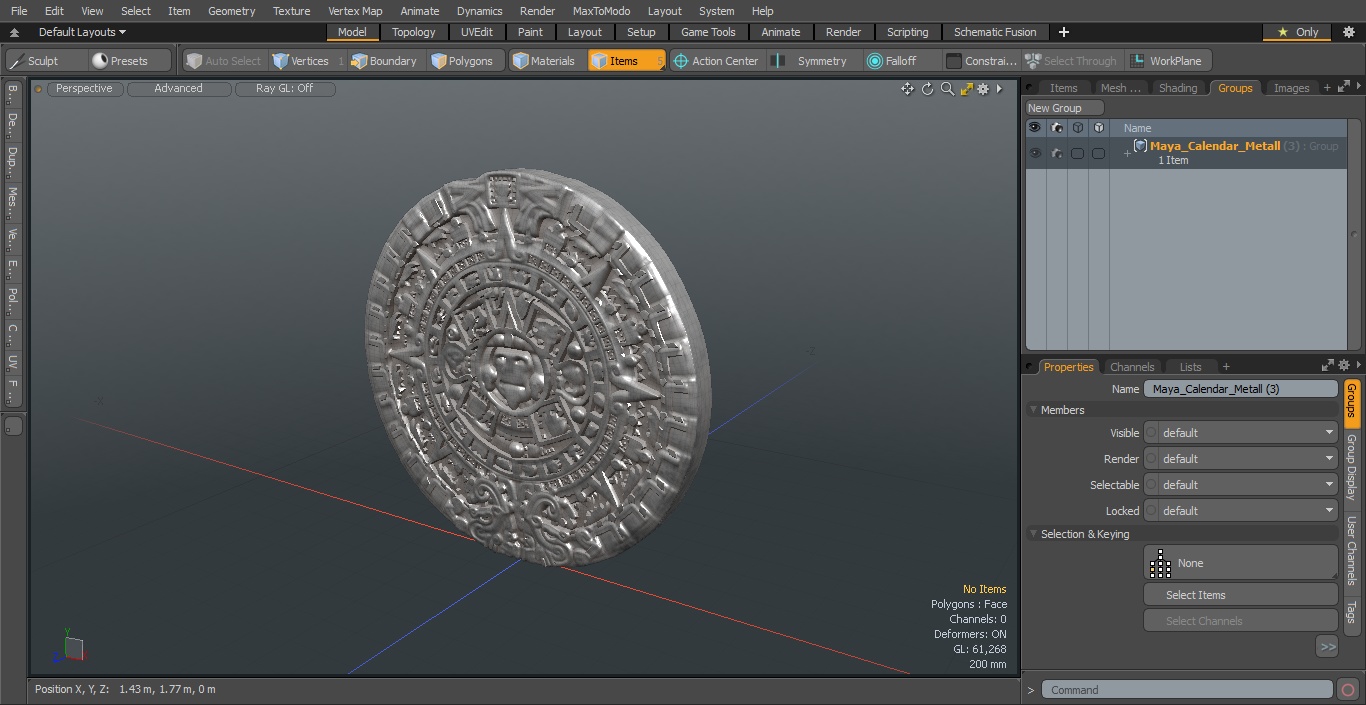The height and width of the screenshot is (705, 1366).
Task: Maximize the viewport with the yellow arrows icon
Action: coord(966,89)
